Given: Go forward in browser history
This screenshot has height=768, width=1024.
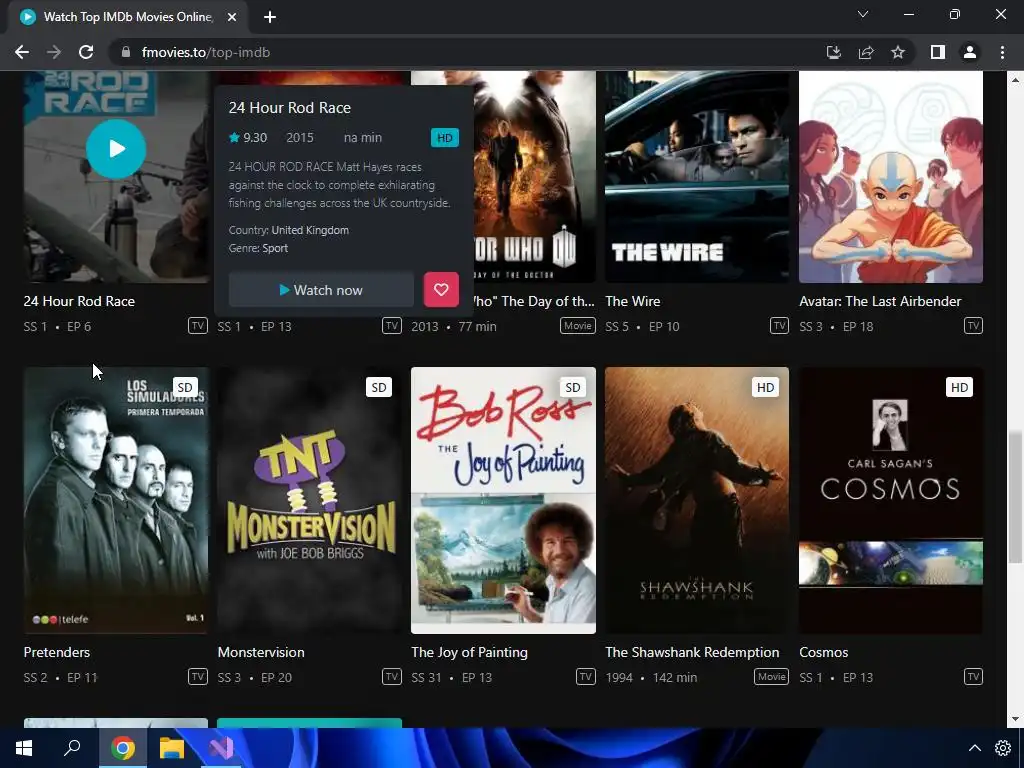Looking at the screenshot, I should point(54,52).
